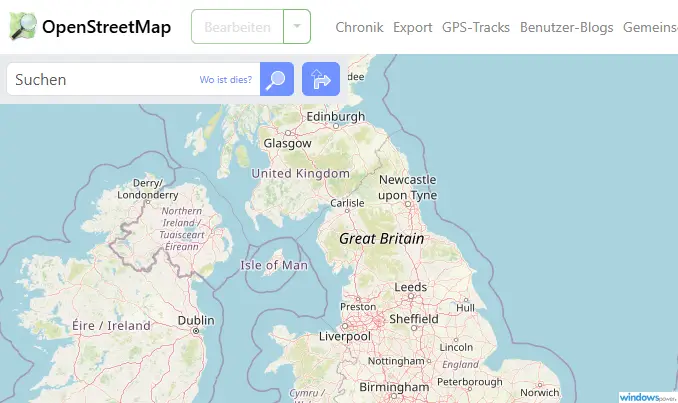Click the Liverpool label on the map
678x403 pixels.
point(345,336)
